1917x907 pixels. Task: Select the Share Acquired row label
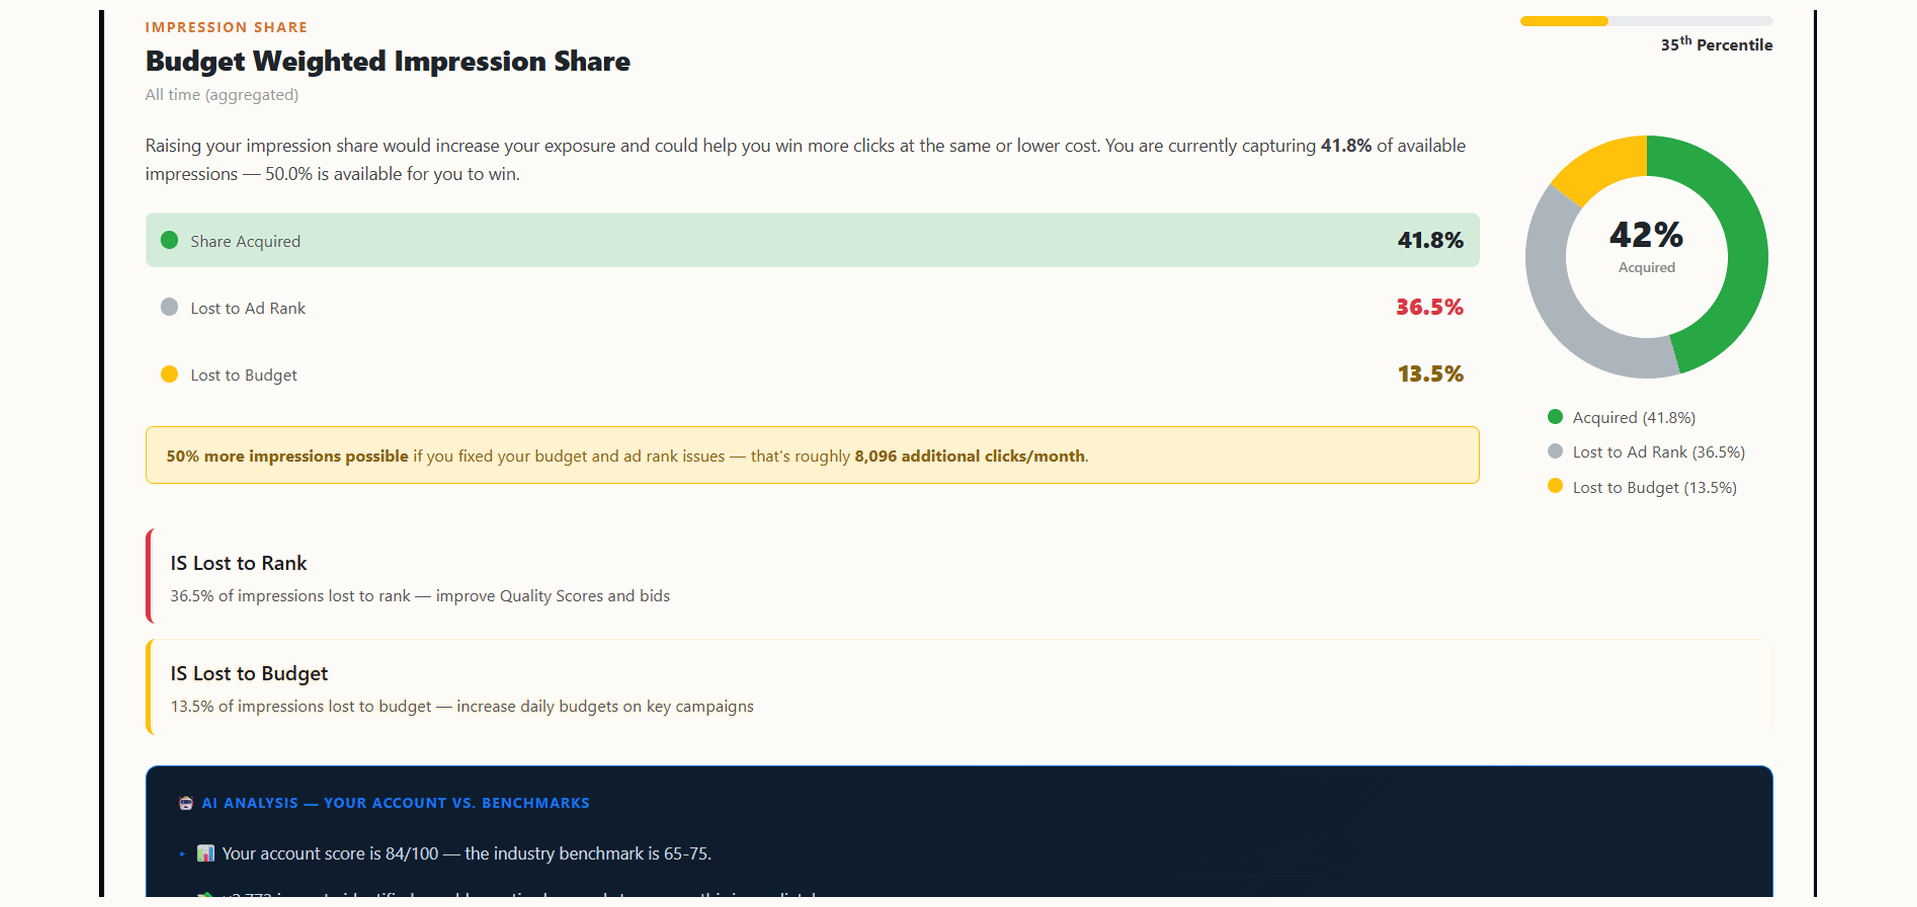245,241
